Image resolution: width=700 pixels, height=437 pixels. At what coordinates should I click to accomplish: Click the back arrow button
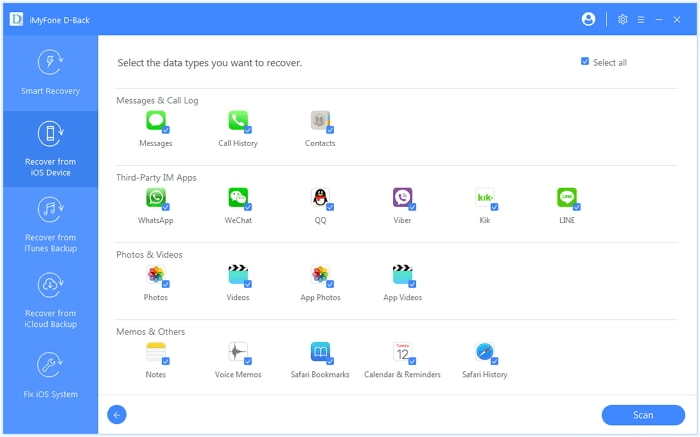tap(117, 415)
